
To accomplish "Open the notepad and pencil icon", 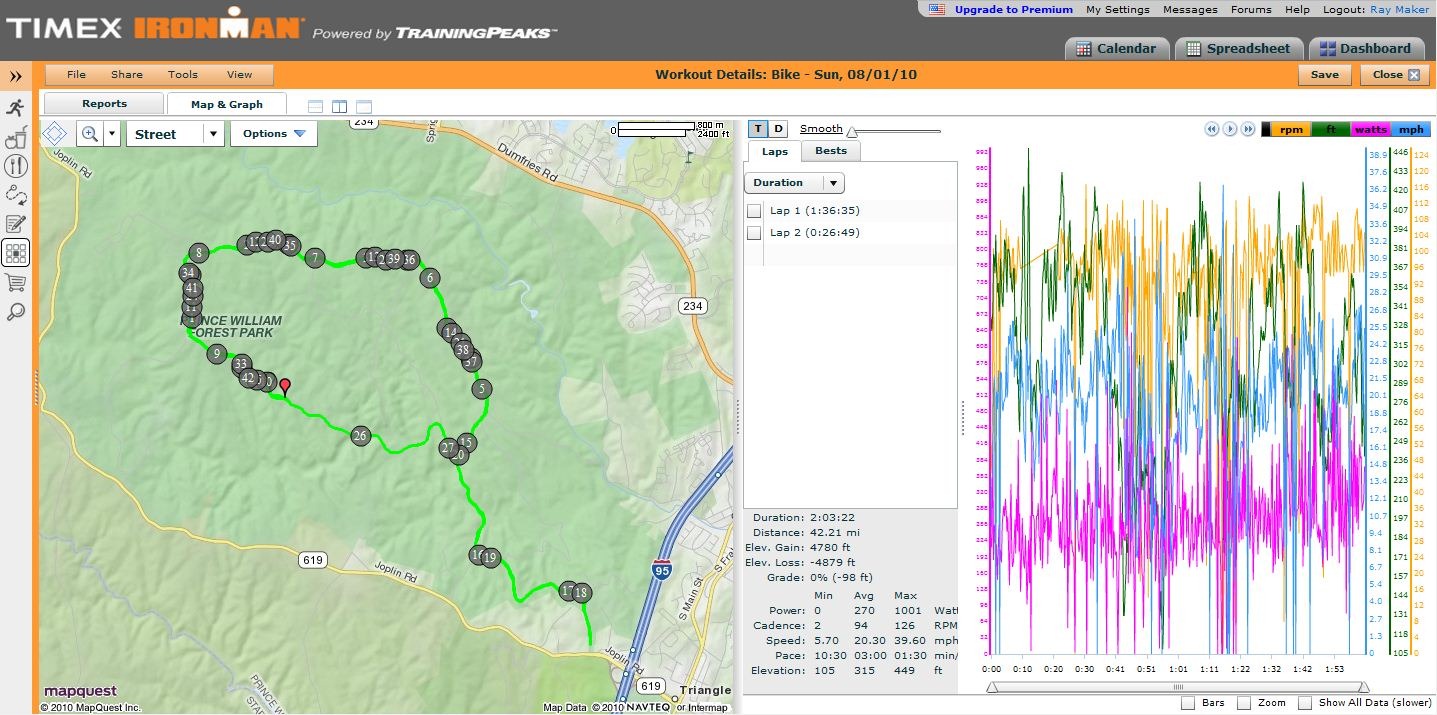I will (x=15, y=224).
